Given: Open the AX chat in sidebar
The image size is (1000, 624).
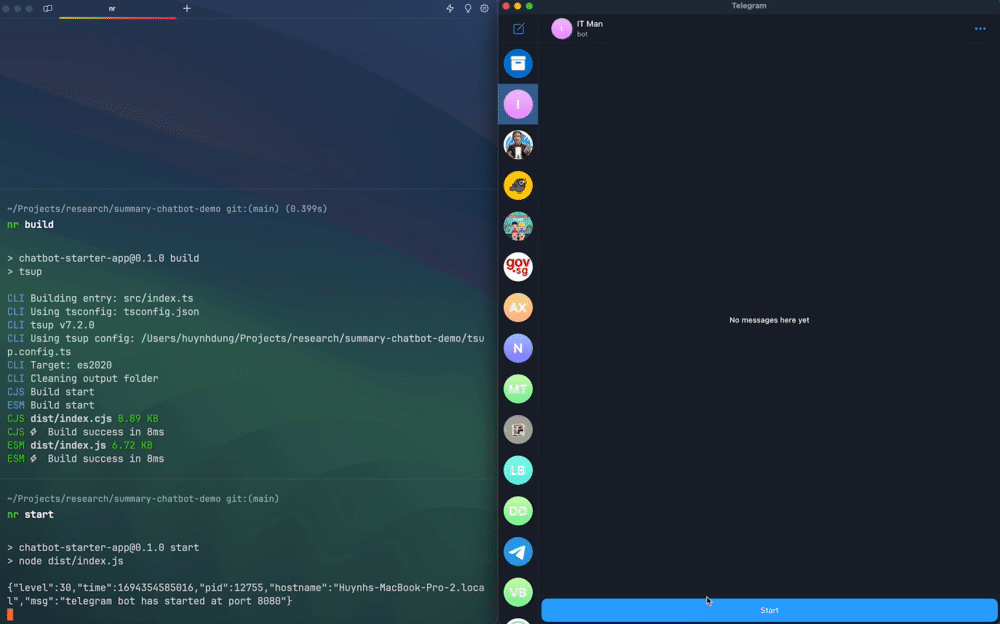Looking at the screenshot, I should click(x=518, y=308).
